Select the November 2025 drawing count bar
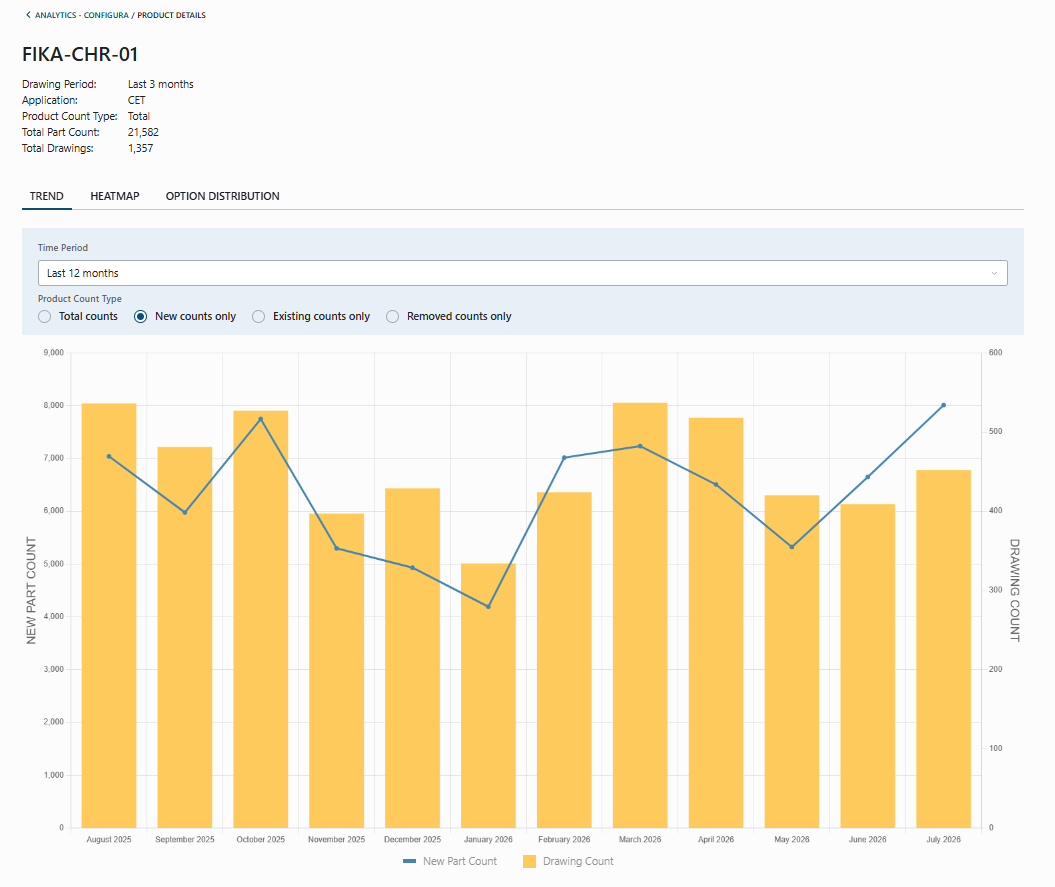 pyautogui.click(x=336, y=670)
